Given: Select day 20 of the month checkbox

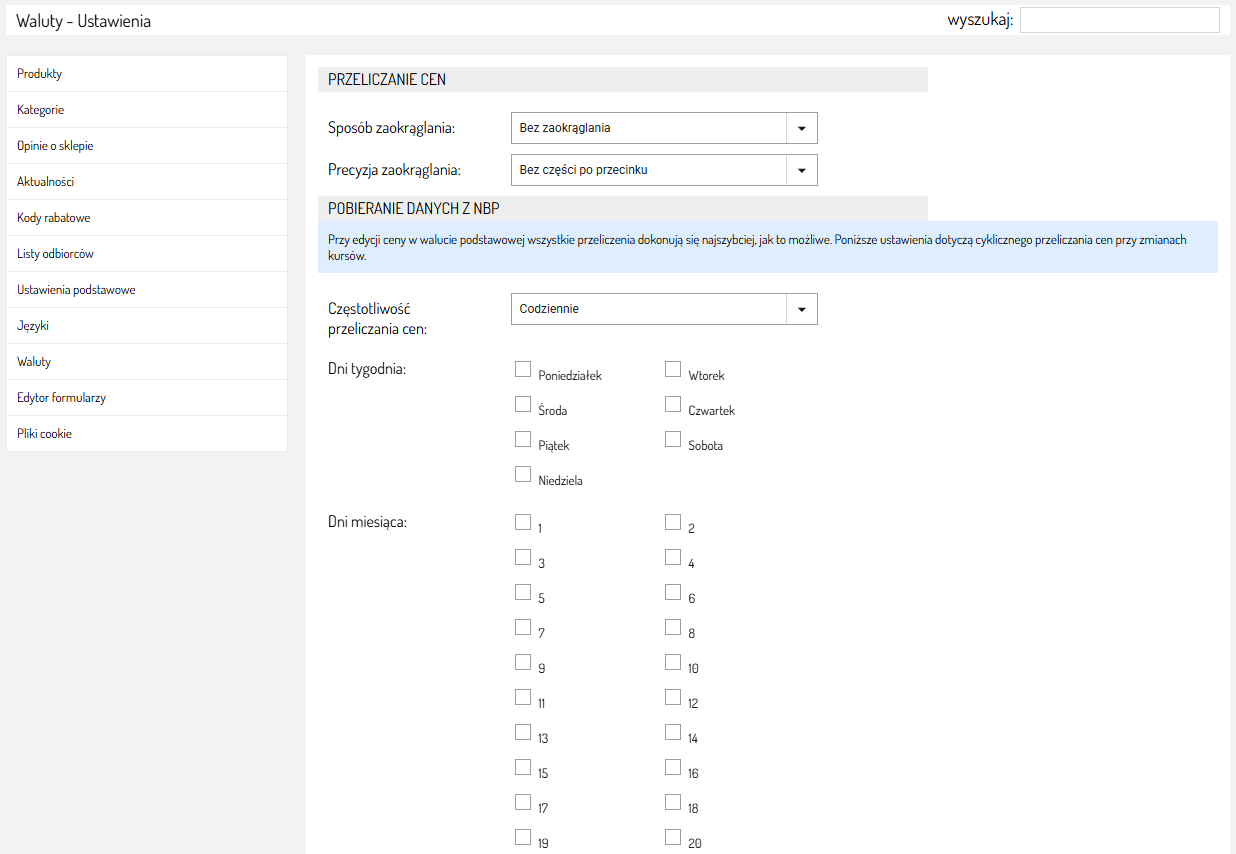Looking at the screenshot, I should tap(673, 837).
